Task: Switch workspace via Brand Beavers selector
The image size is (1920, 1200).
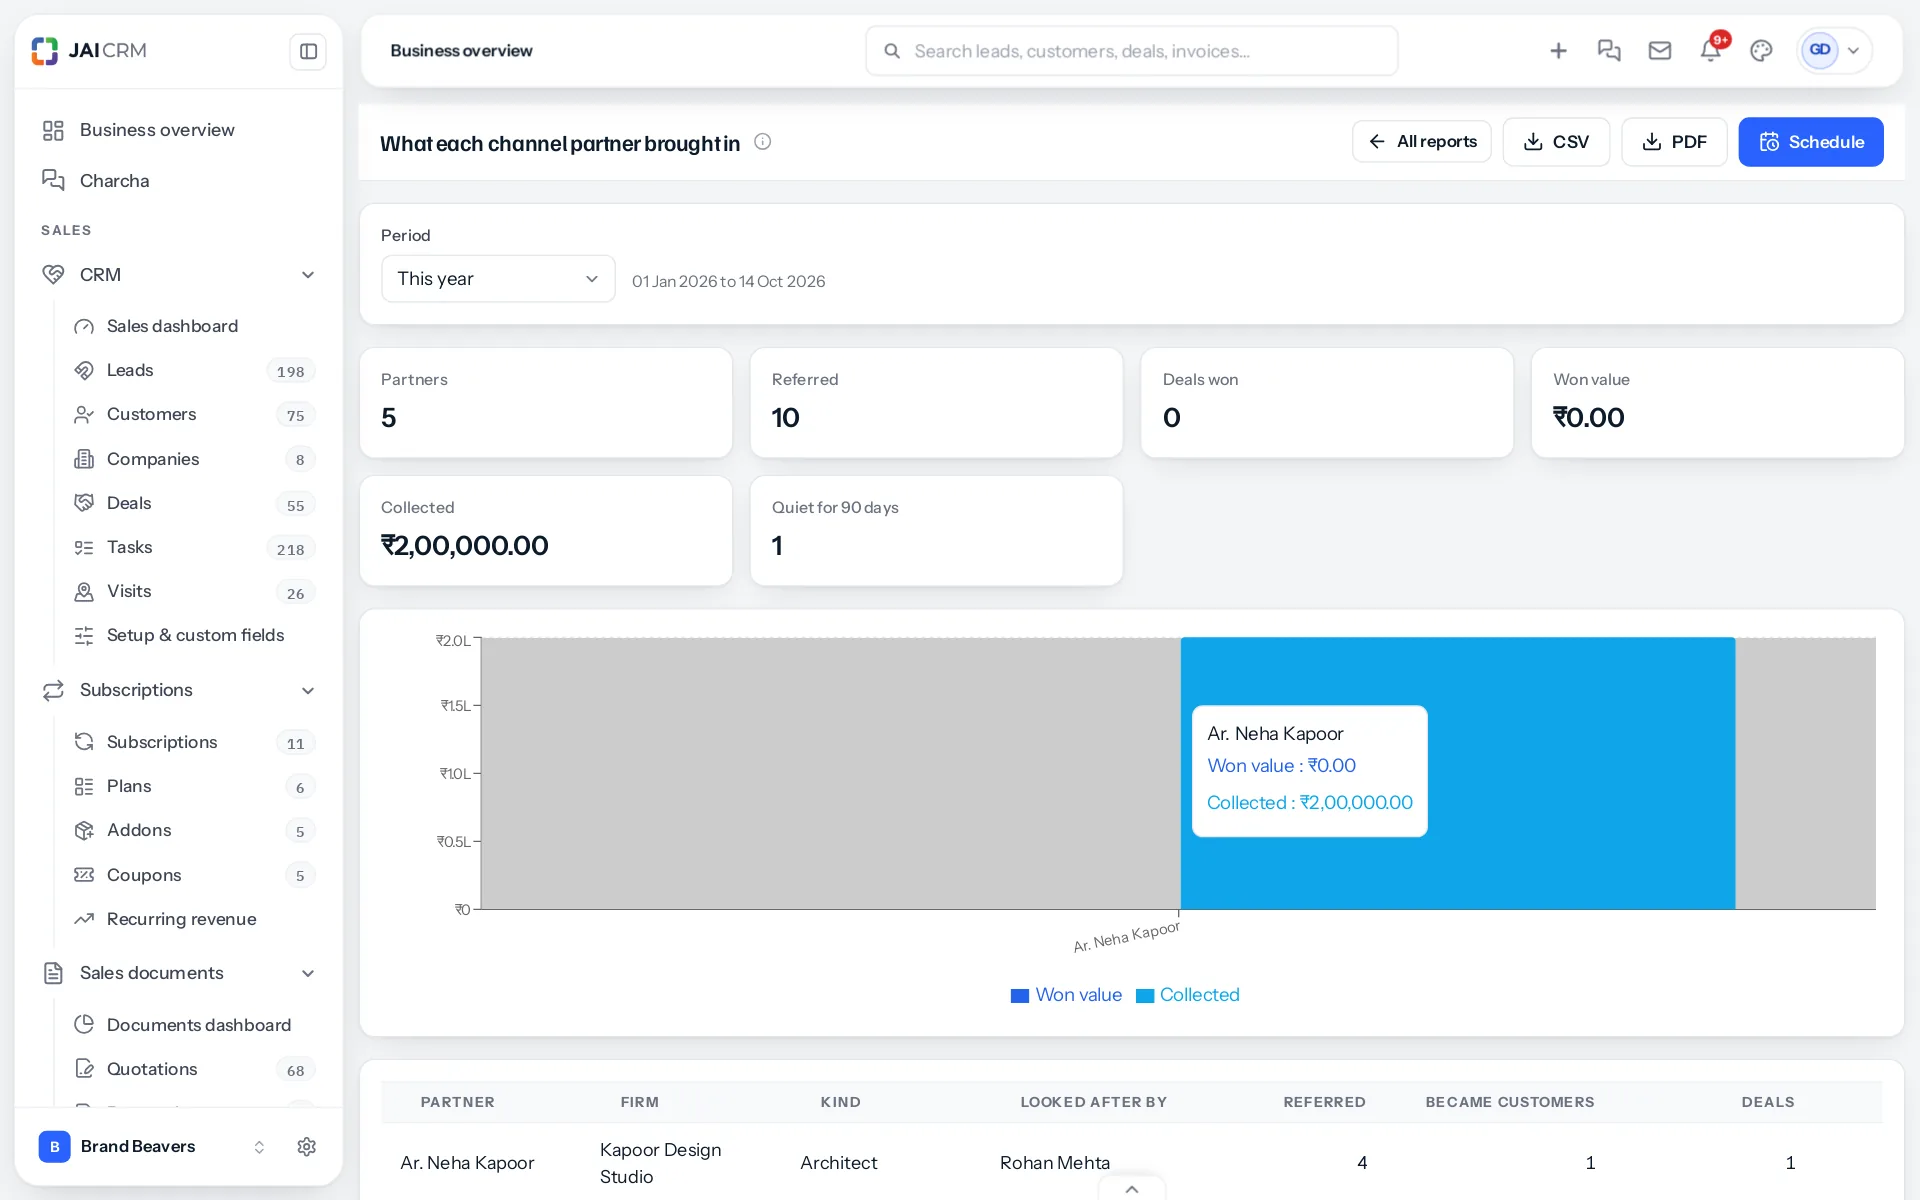Action: point(152,1147)
